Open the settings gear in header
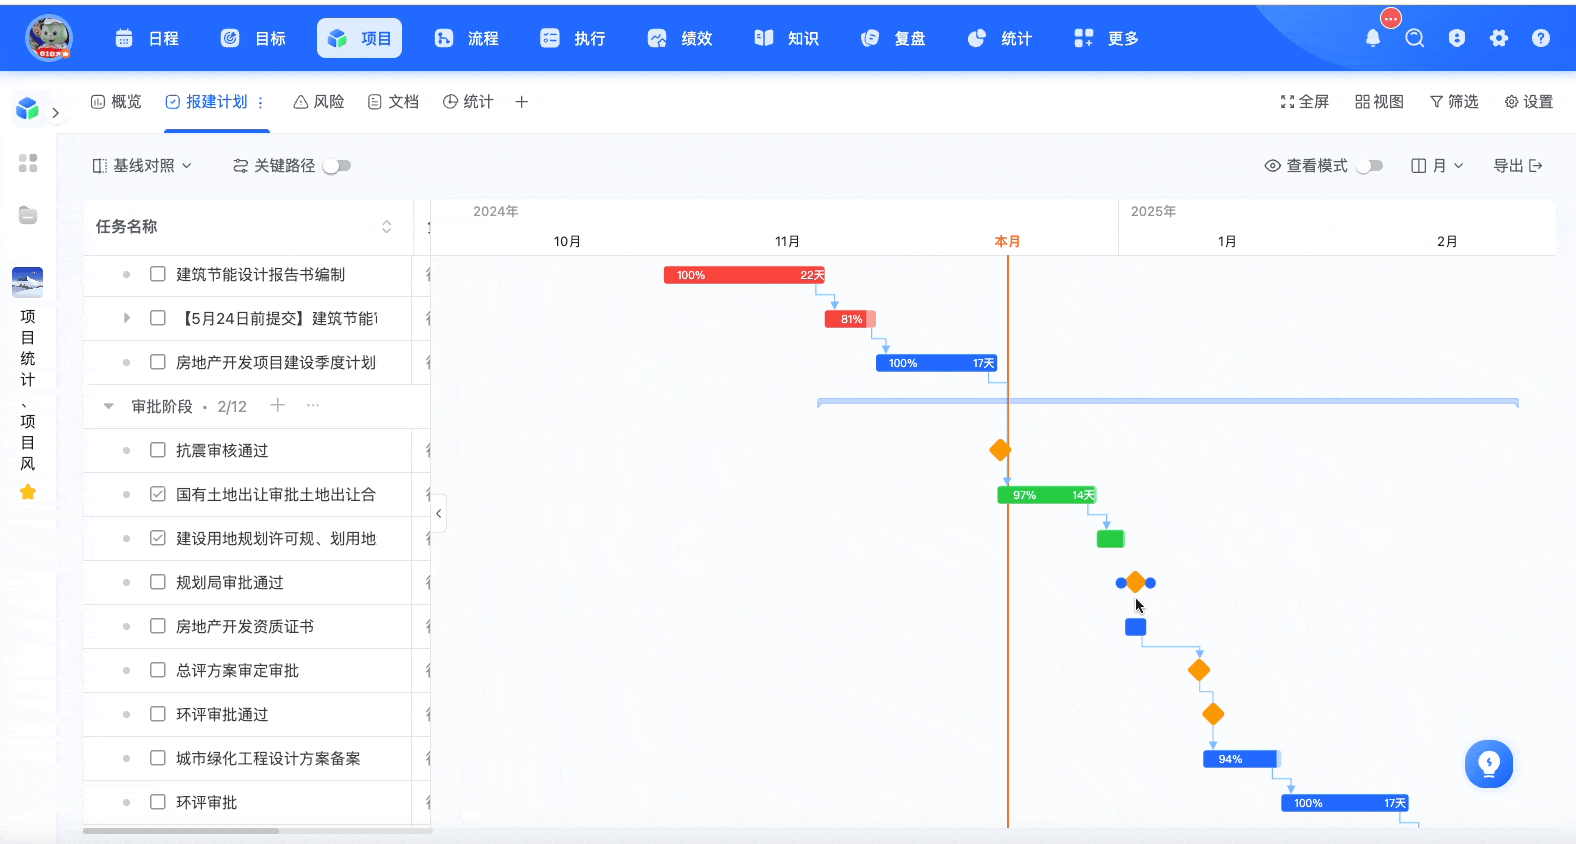 (x=1499, y=38)
